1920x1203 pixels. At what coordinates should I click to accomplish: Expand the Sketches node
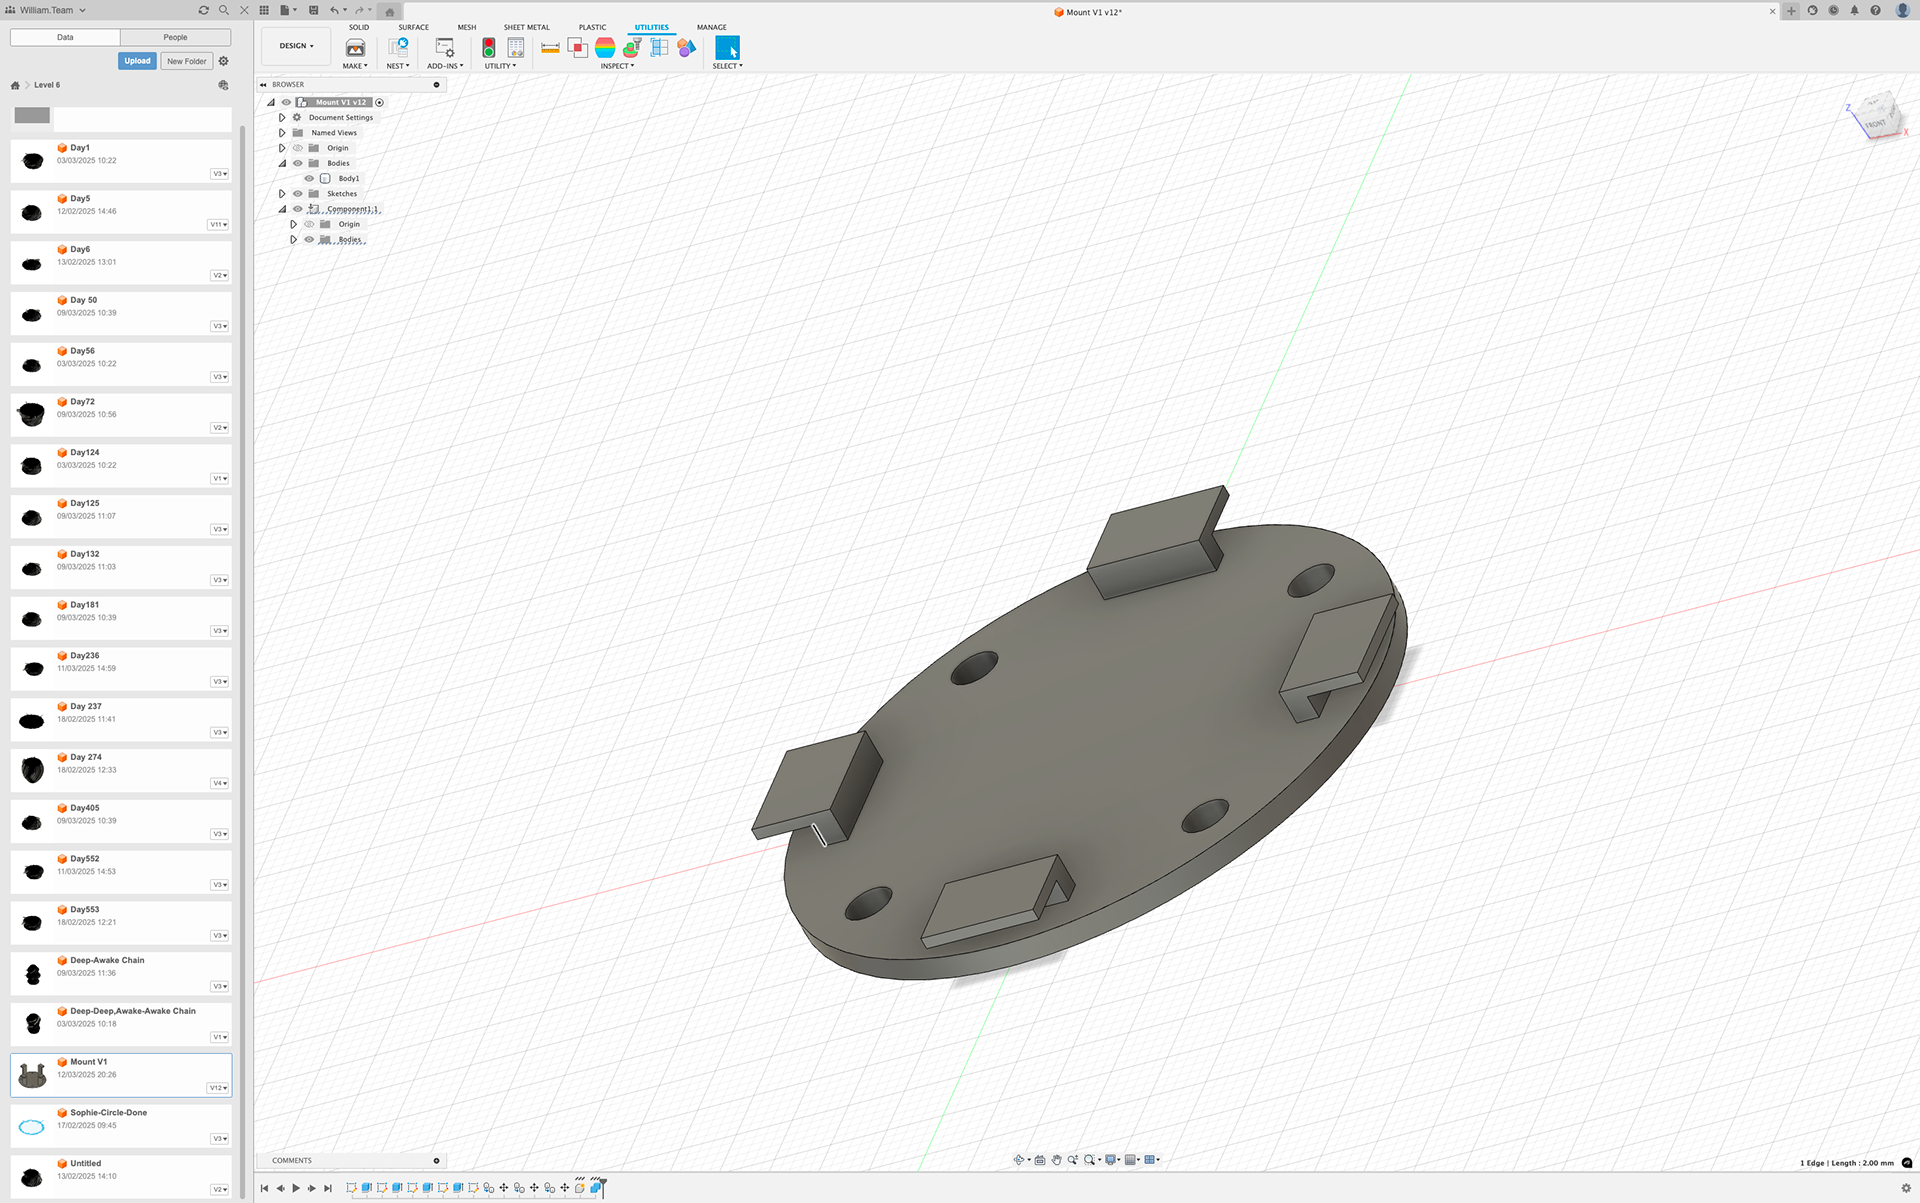pos(282,194)
